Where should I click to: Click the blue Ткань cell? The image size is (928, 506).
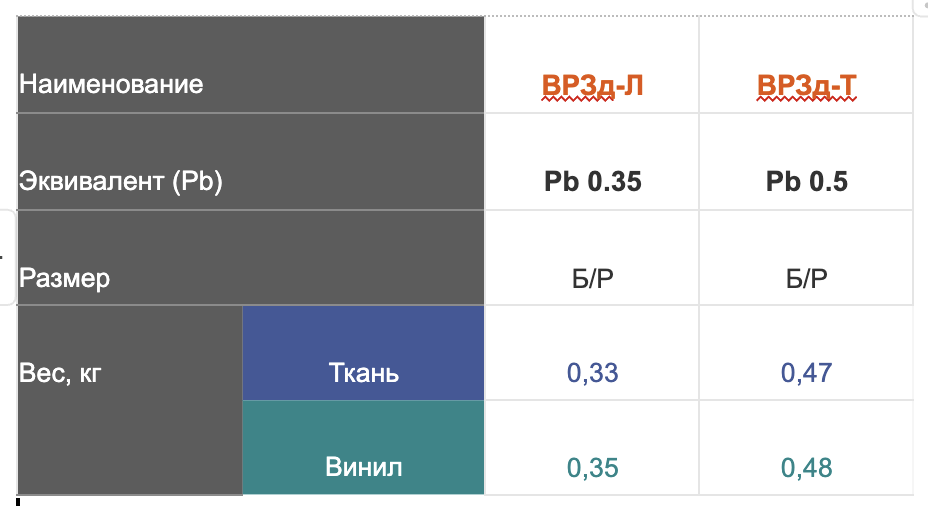point(363,353)
